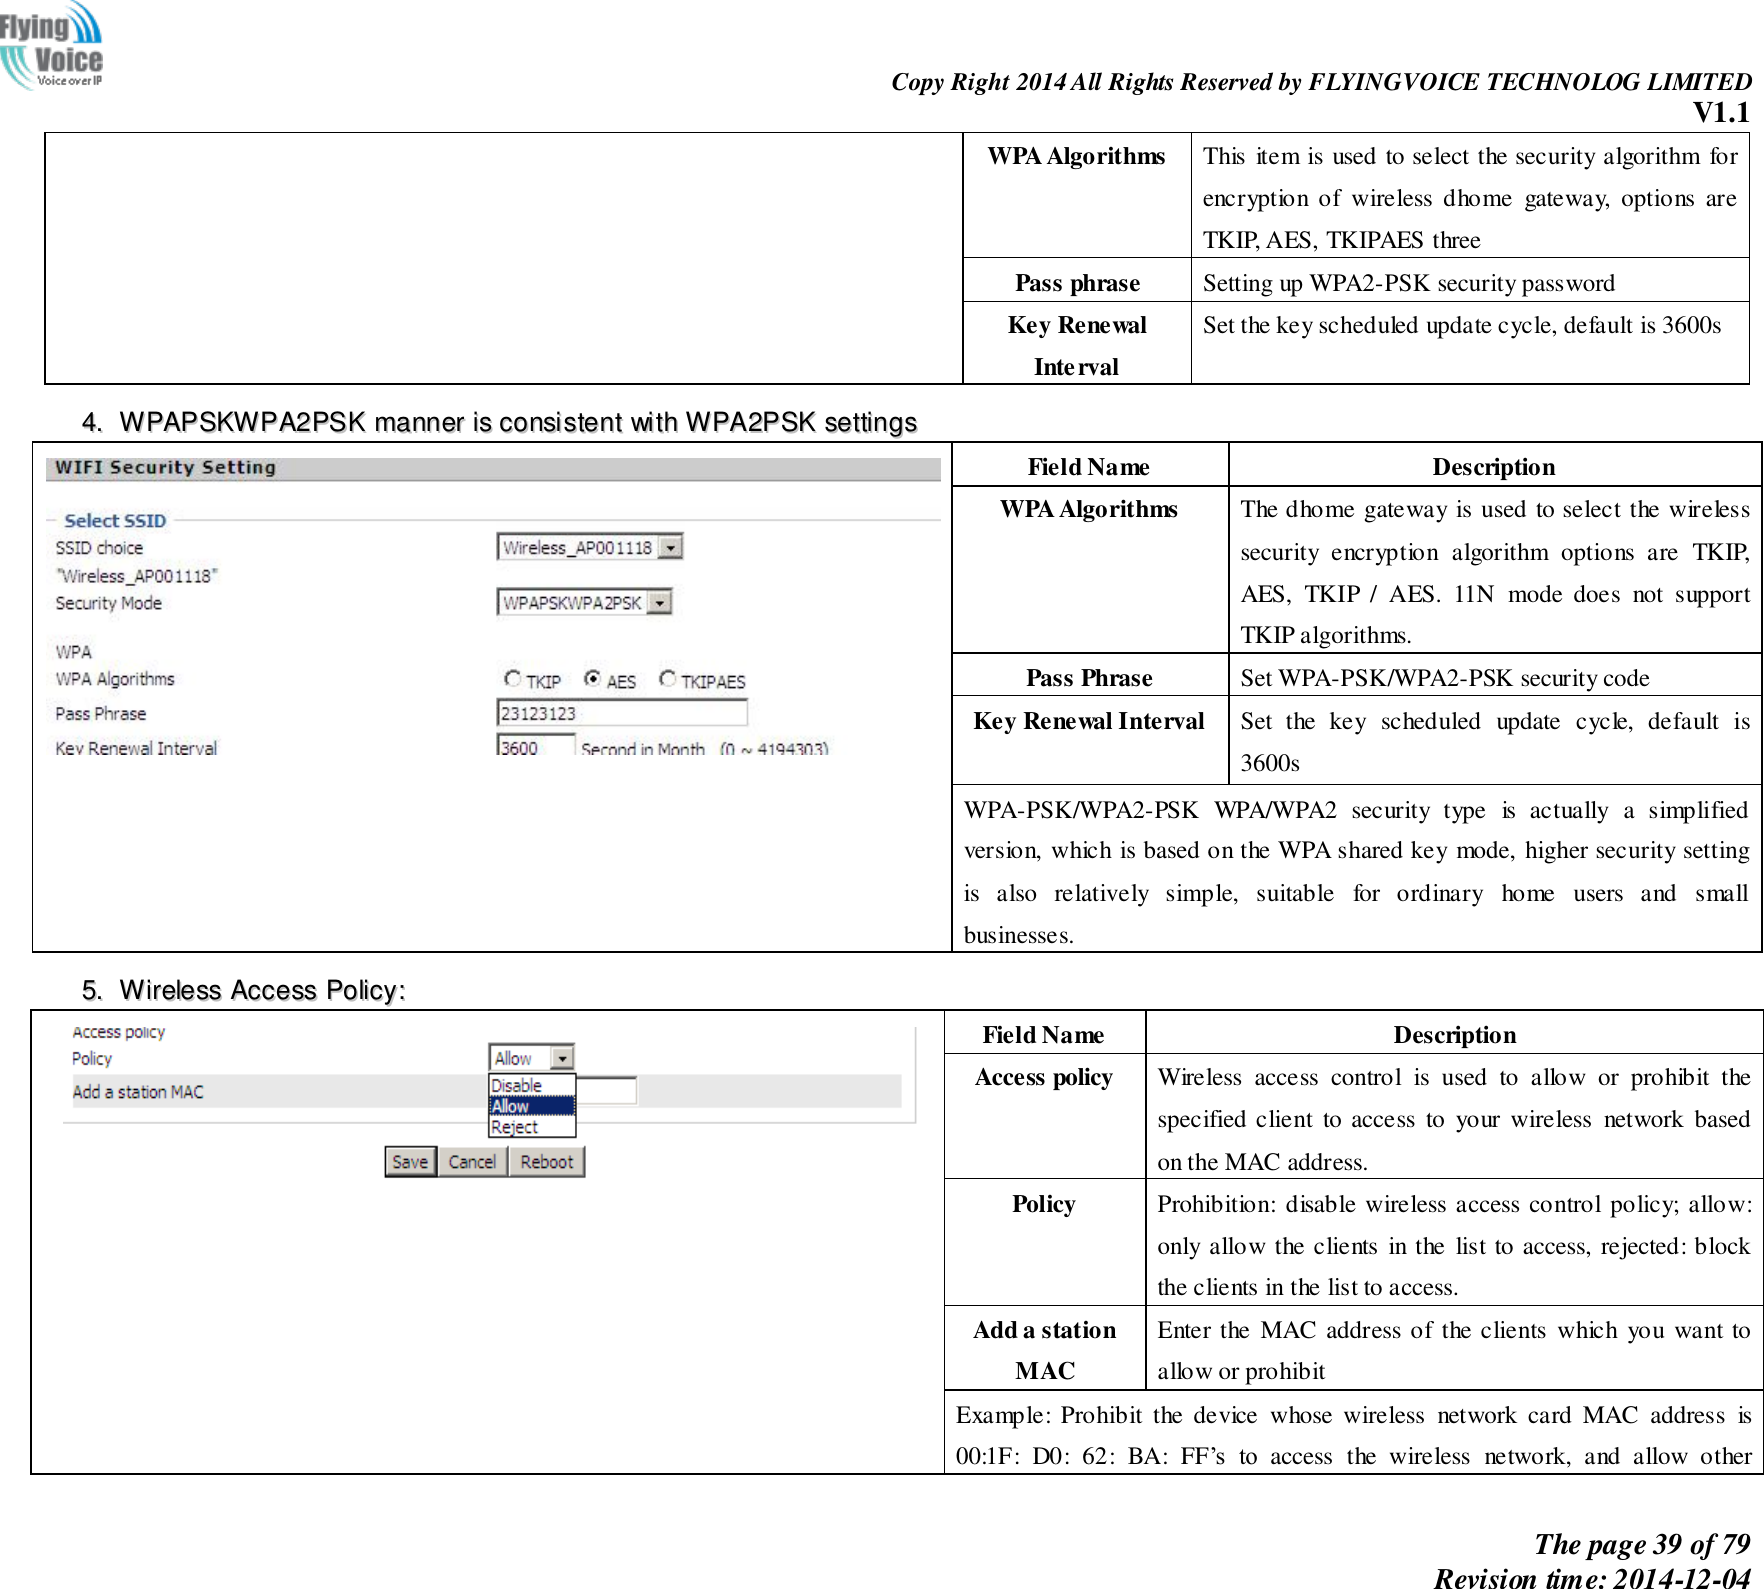Screen dimensions: 1764x1589
Task: Select the AES radio button
Action: point(593,679)
